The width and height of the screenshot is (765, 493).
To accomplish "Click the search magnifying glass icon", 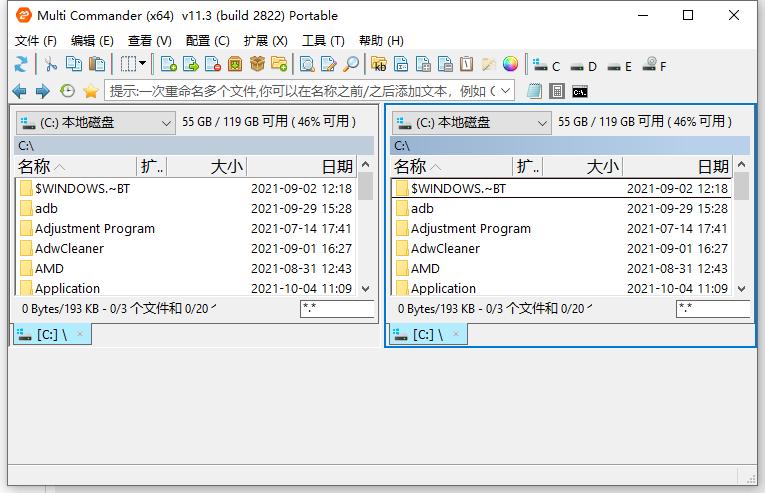I will tap(351, 64).
